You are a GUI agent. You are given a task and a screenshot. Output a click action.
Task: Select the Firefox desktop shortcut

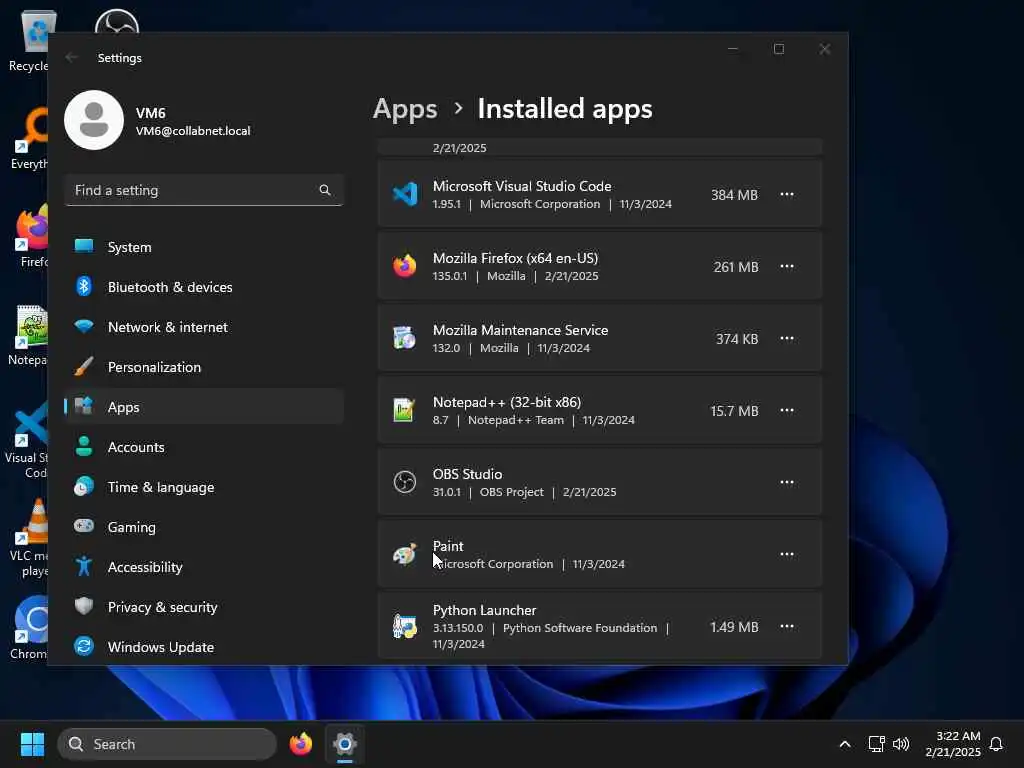click(x=30, y=236)
